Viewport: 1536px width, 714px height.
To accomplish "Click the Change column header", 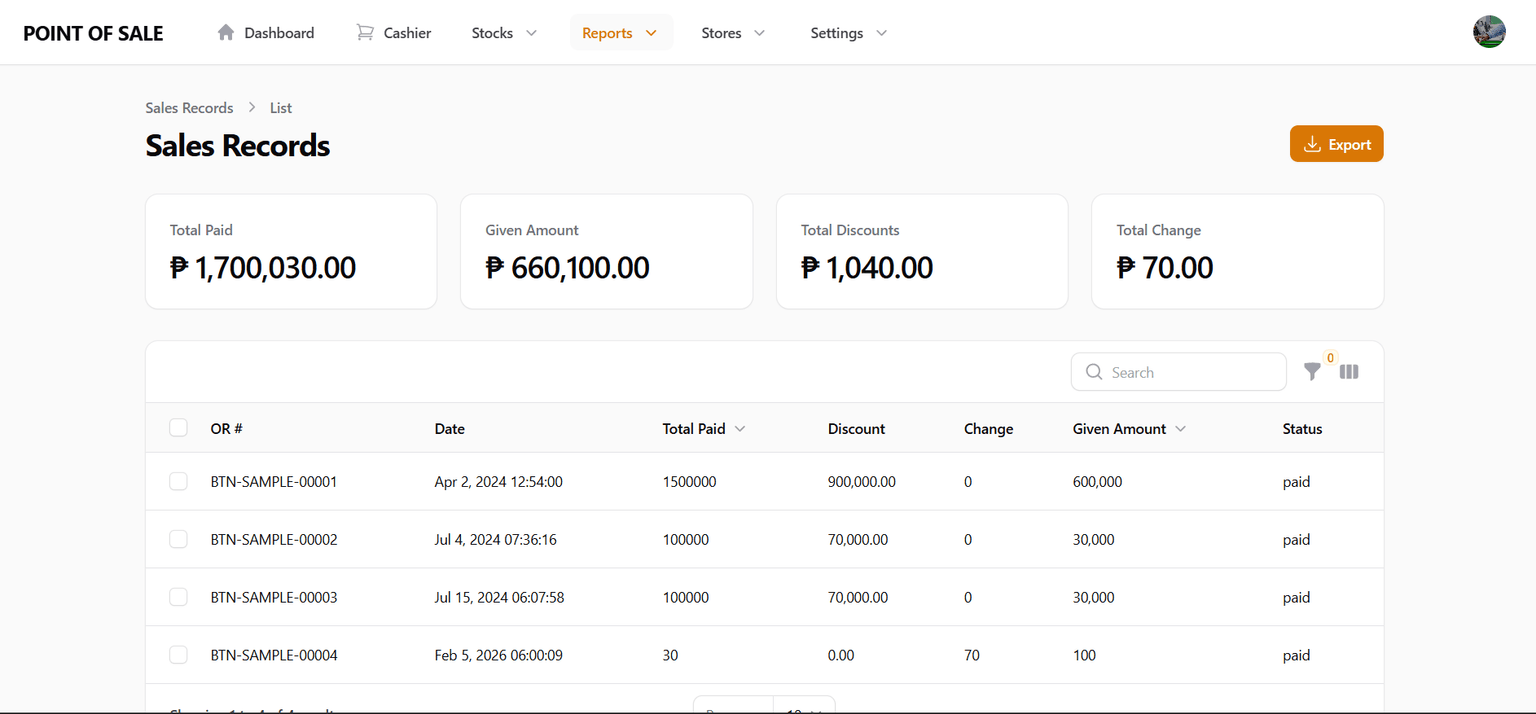I will (x=988, y=428).
